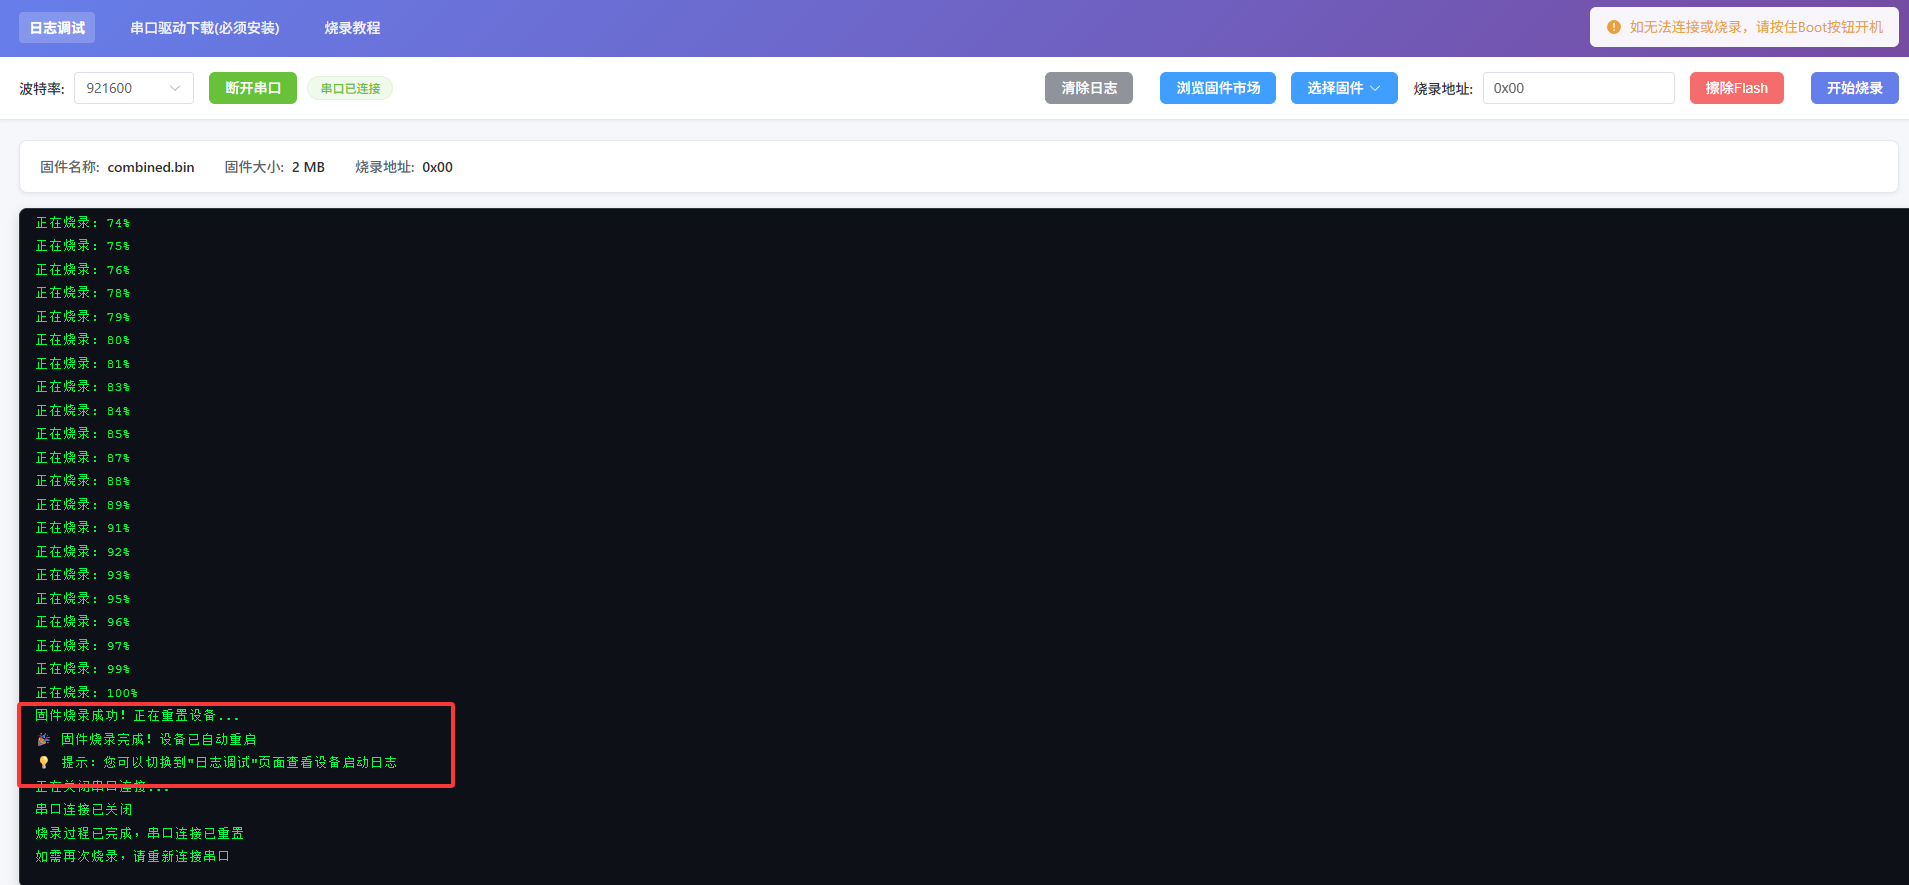Click the 串口连接已关闭 log line
Viewport: 1909px width, 885px height.
tap(84, 810)
